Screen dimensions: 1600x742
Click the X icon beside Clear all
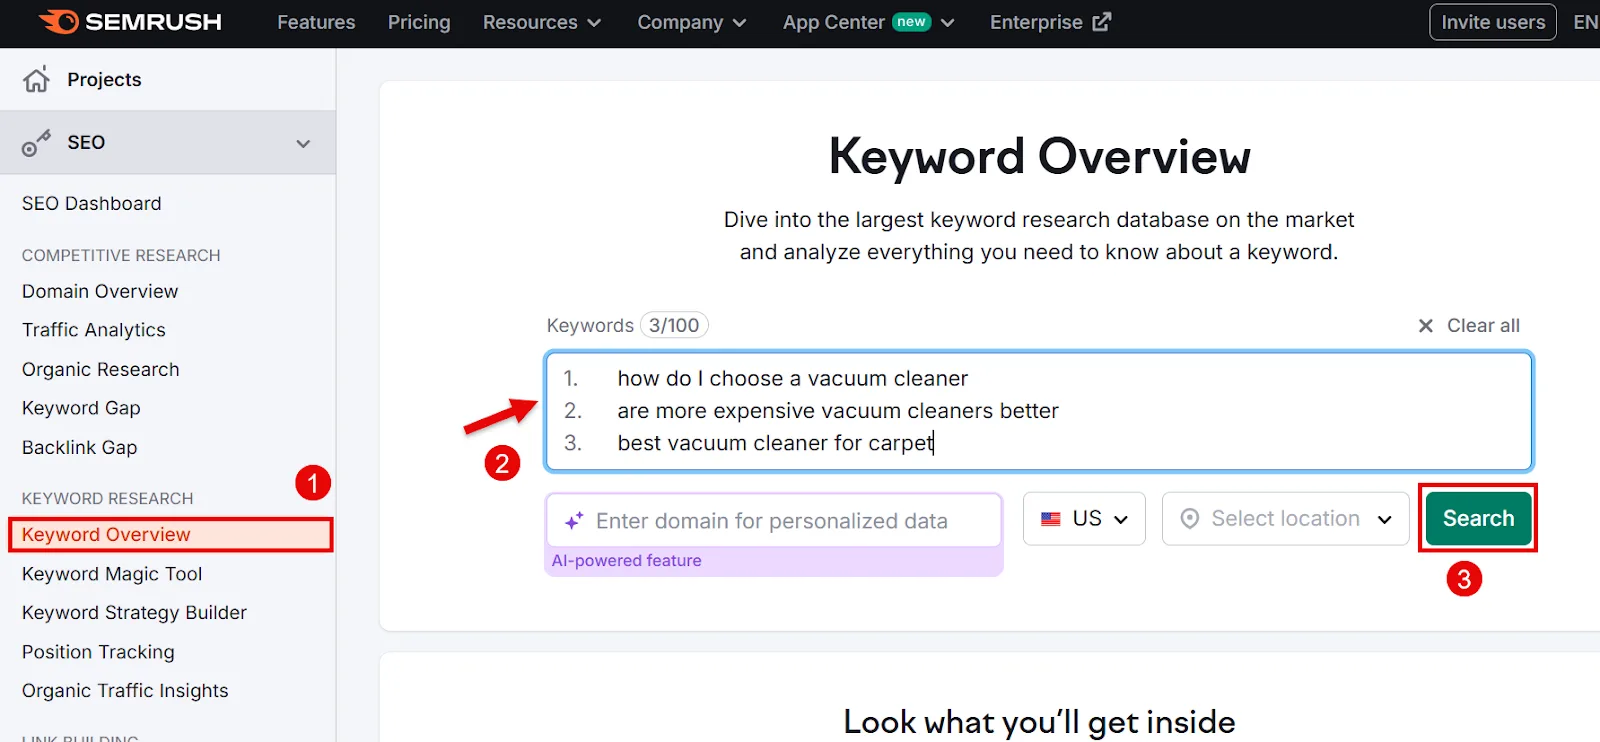(x=1426, y=326)
